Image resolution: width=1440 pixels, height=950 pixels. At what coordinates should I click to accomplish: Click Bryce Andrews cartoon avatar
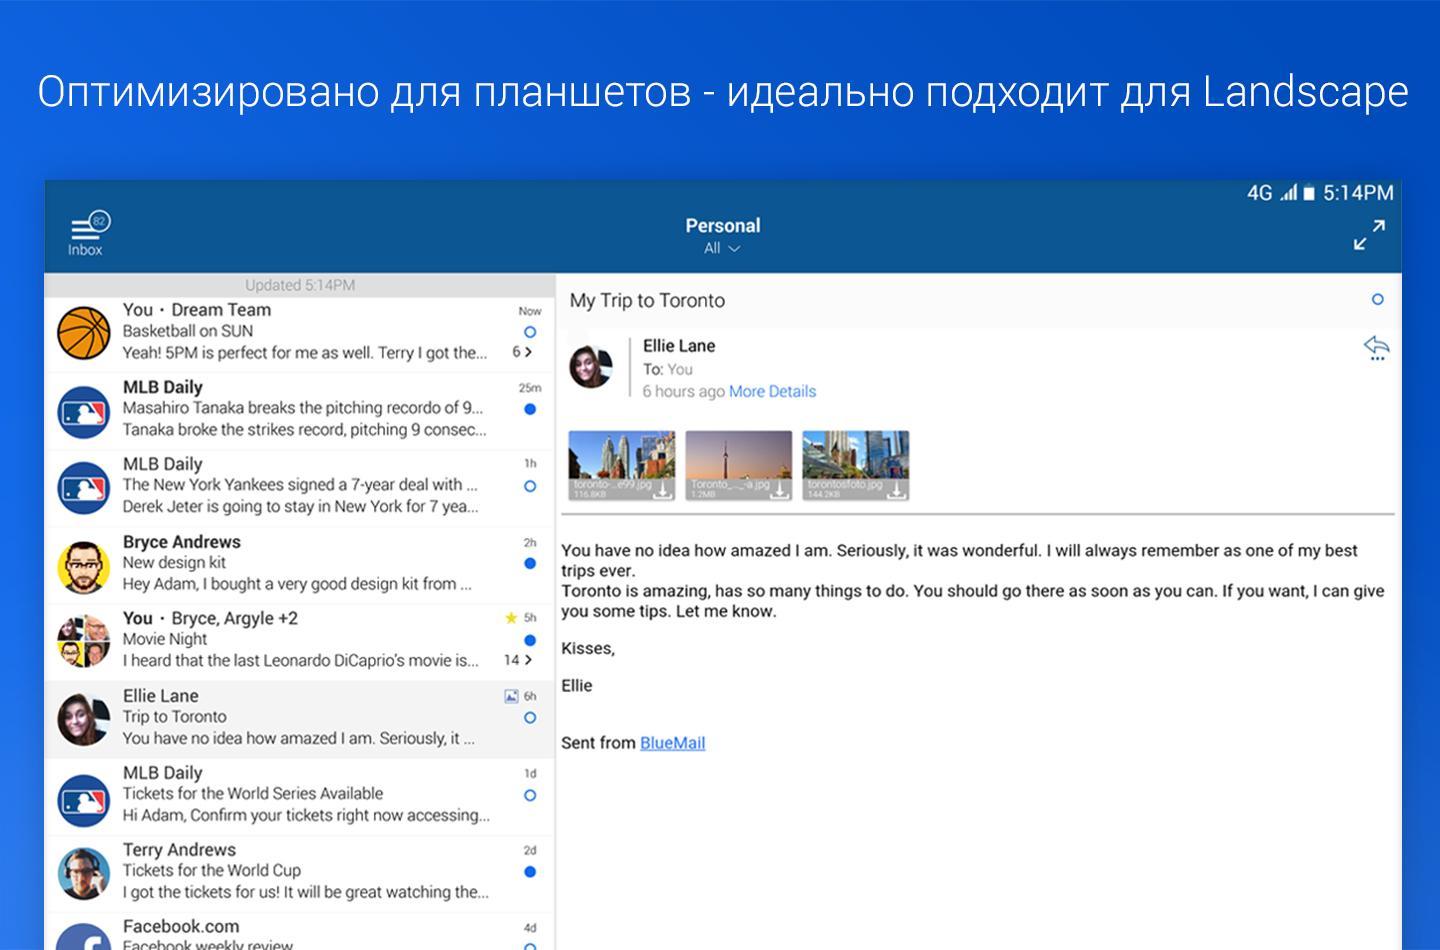coord(83,566)
